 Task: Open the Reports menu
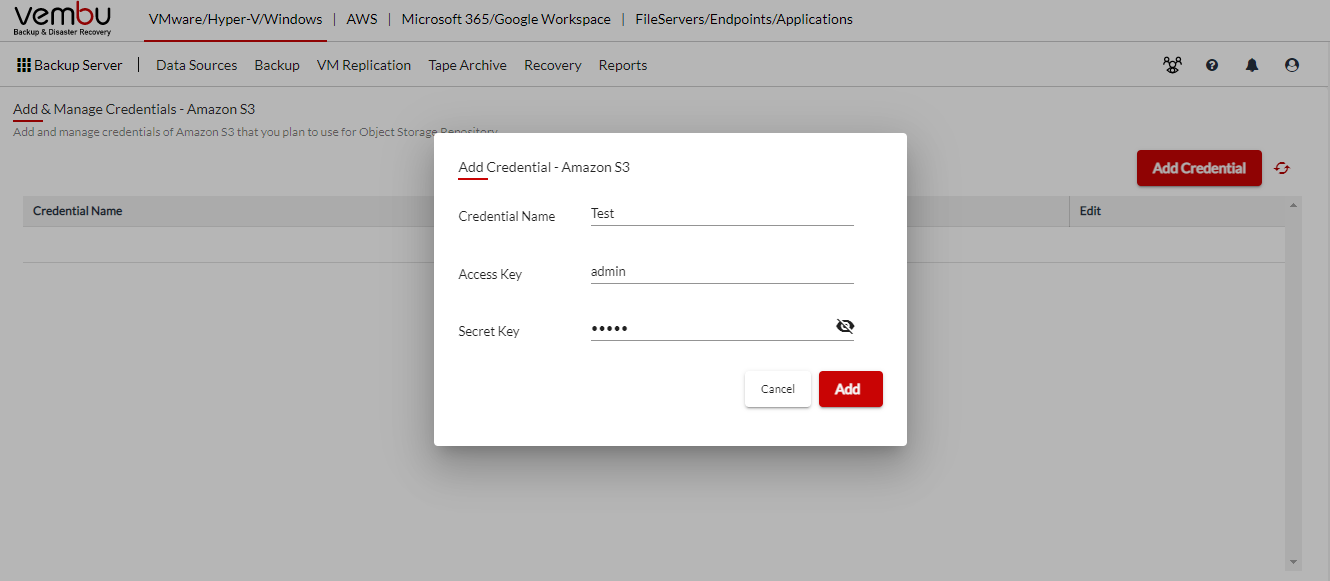(x=623, y=65)
